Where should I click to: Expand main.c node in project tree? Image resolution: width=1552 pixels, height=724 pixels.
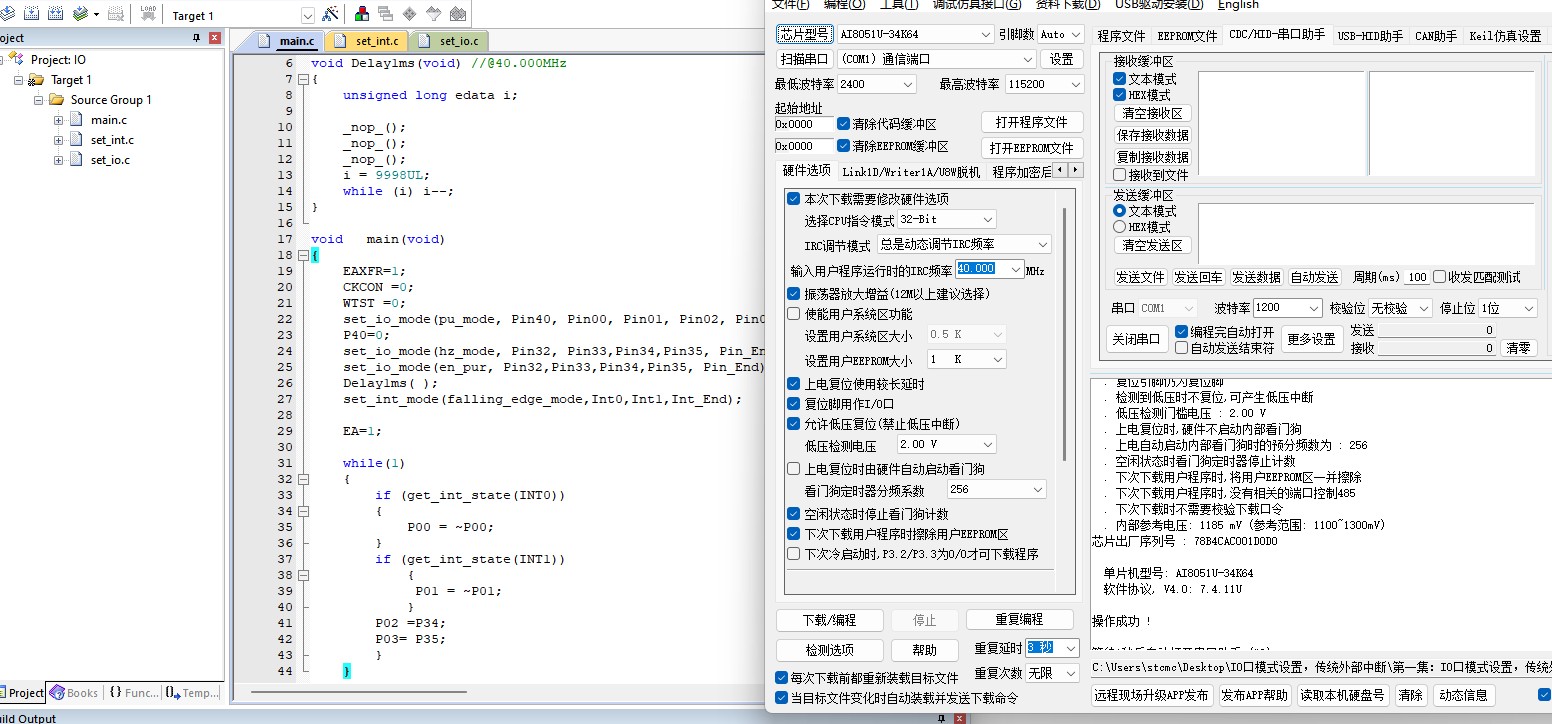[x=58, y=120]
